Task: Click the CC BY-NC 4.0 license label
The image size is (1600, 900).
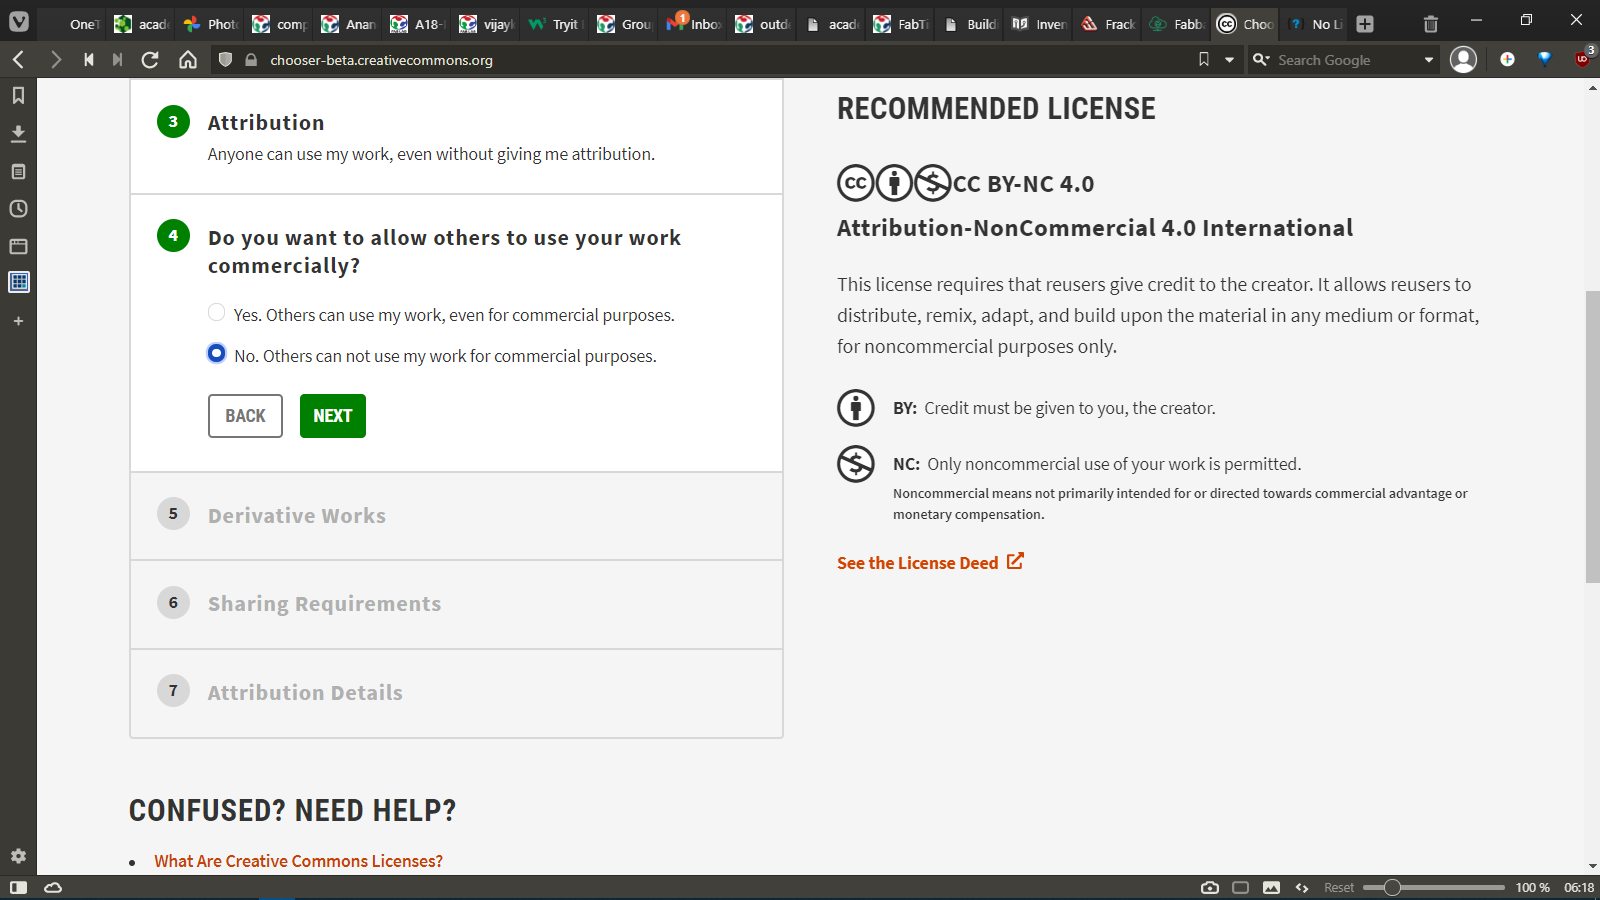Action: [1023, 184]
